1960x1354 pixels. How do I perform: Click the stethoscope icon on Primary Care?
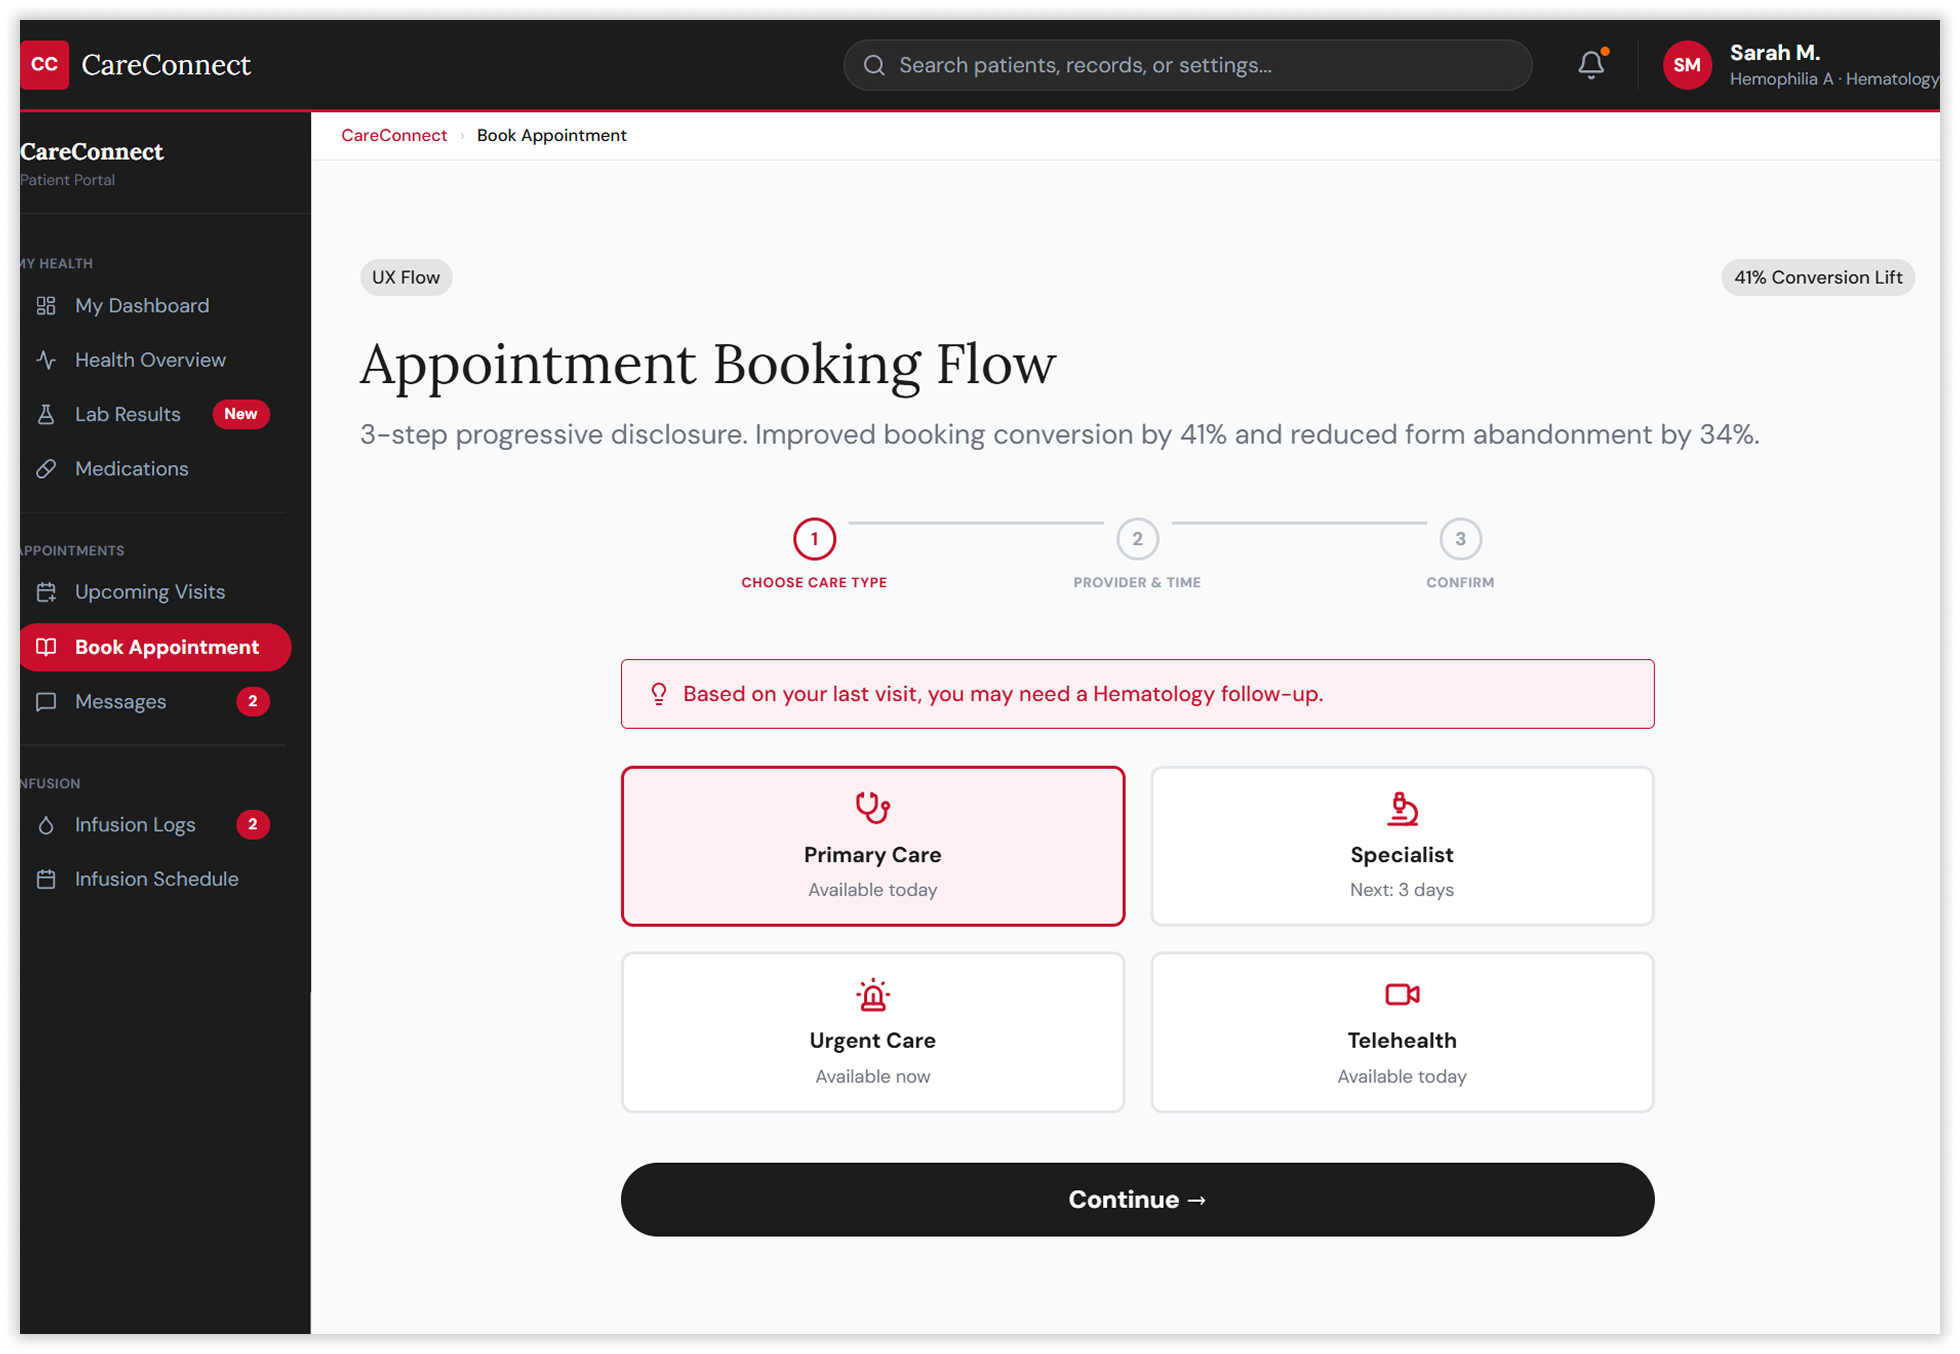872,807
